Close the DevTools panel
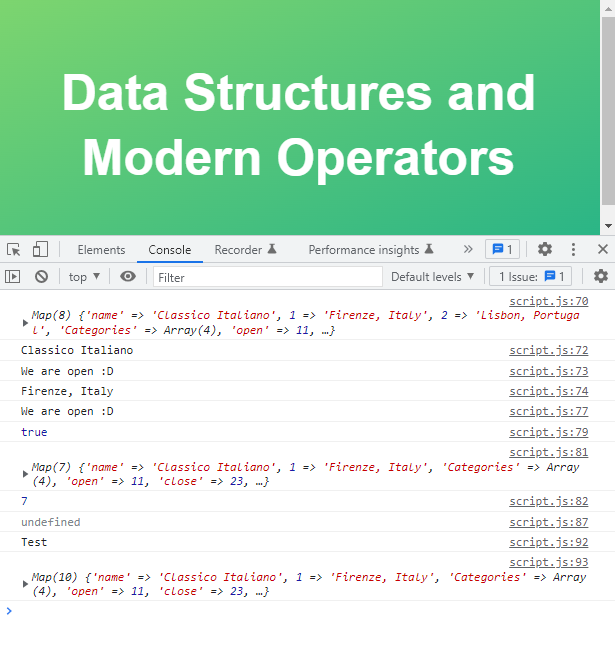615x668 pixels. pyautogui.click(x=603, y=249)
